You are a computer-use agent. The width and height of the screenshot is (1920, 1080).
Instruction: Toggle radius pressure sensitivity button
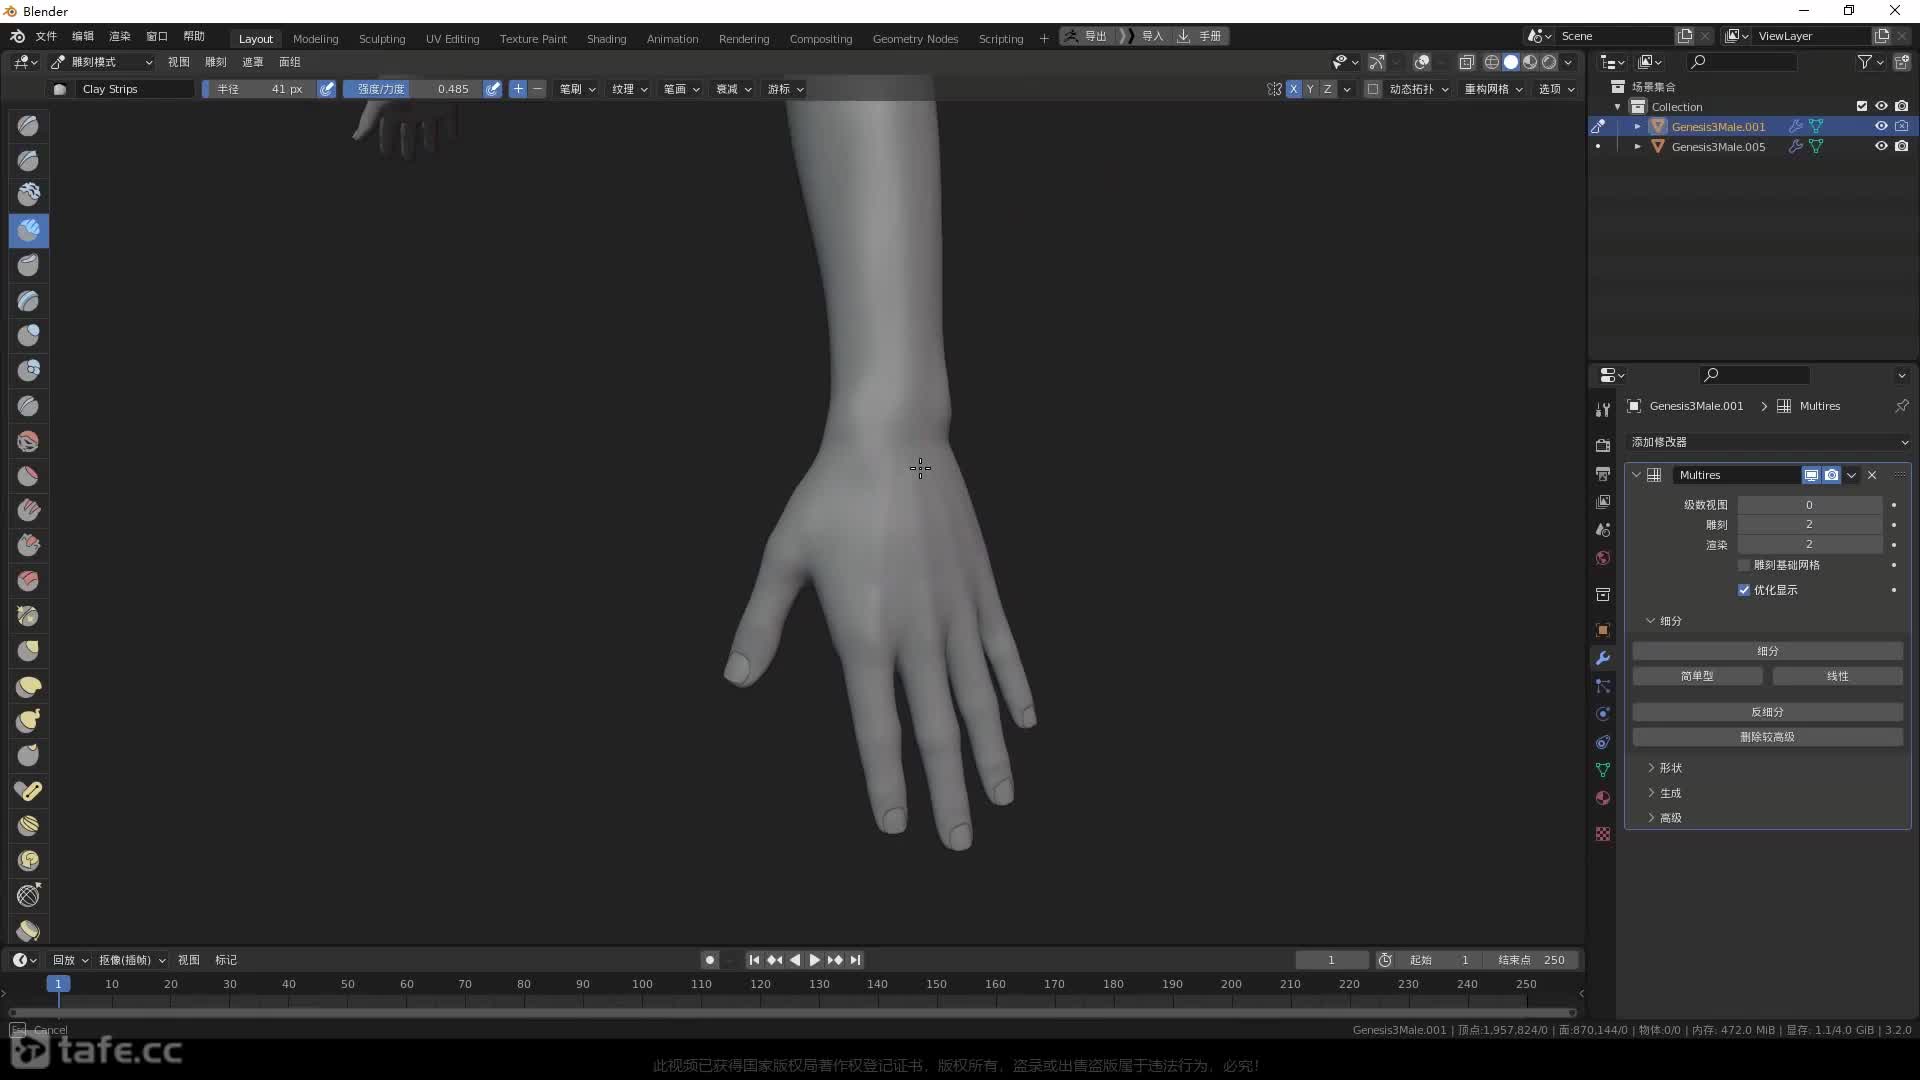click(327, 89)
